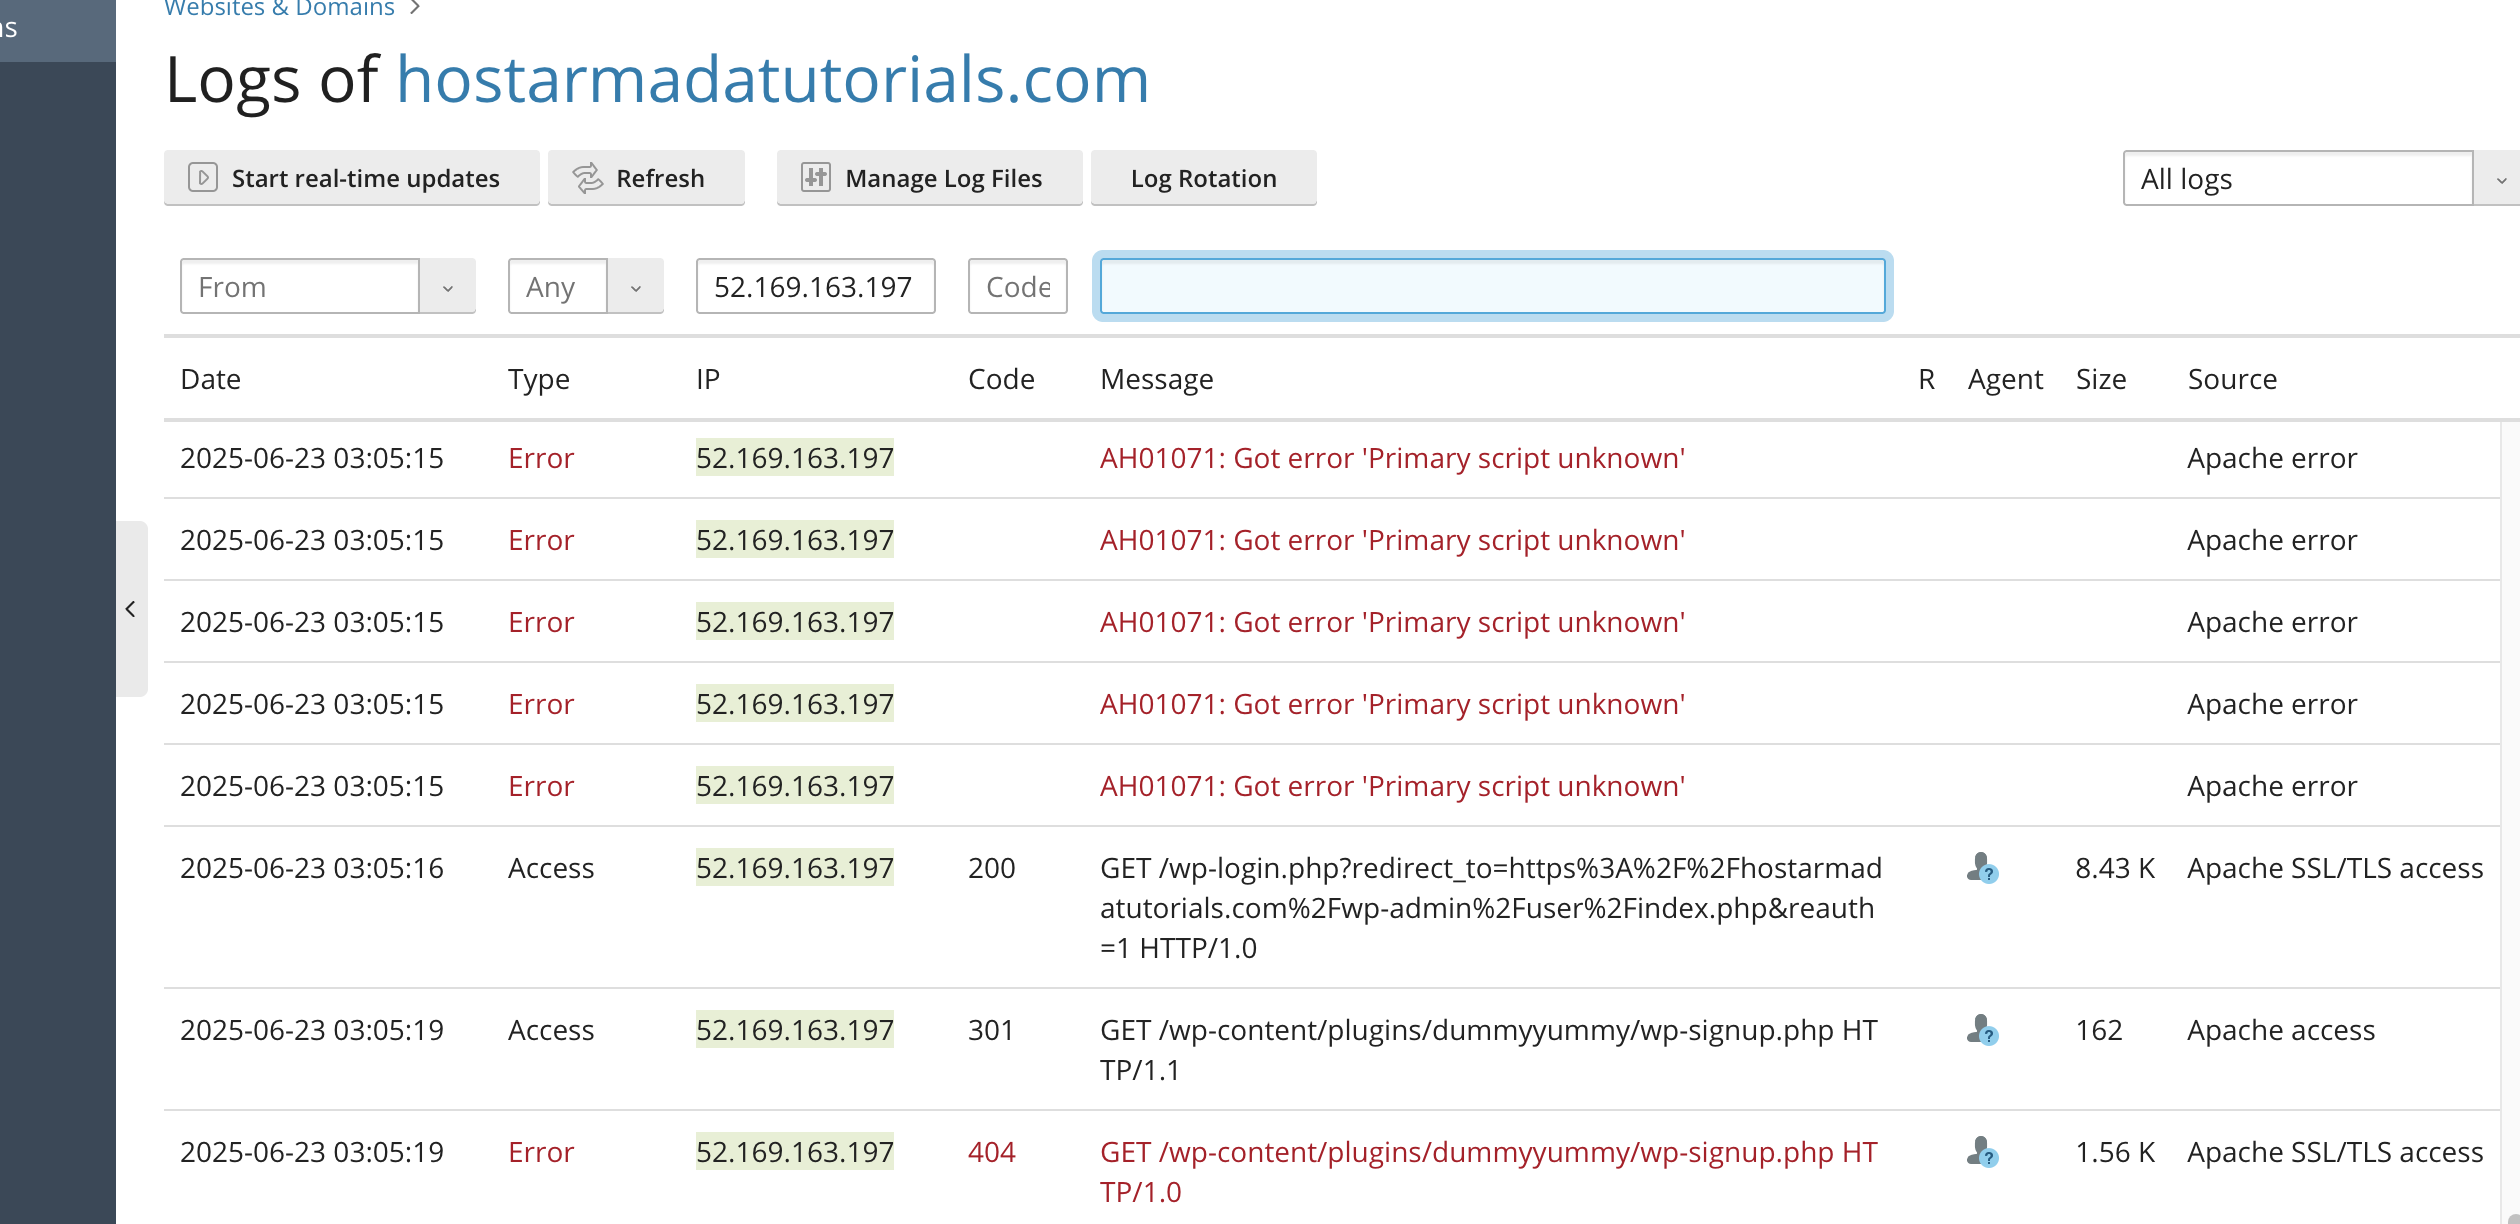Click the Any text in the type filter
This screenshot has width=2520, height=1224.
550,288
